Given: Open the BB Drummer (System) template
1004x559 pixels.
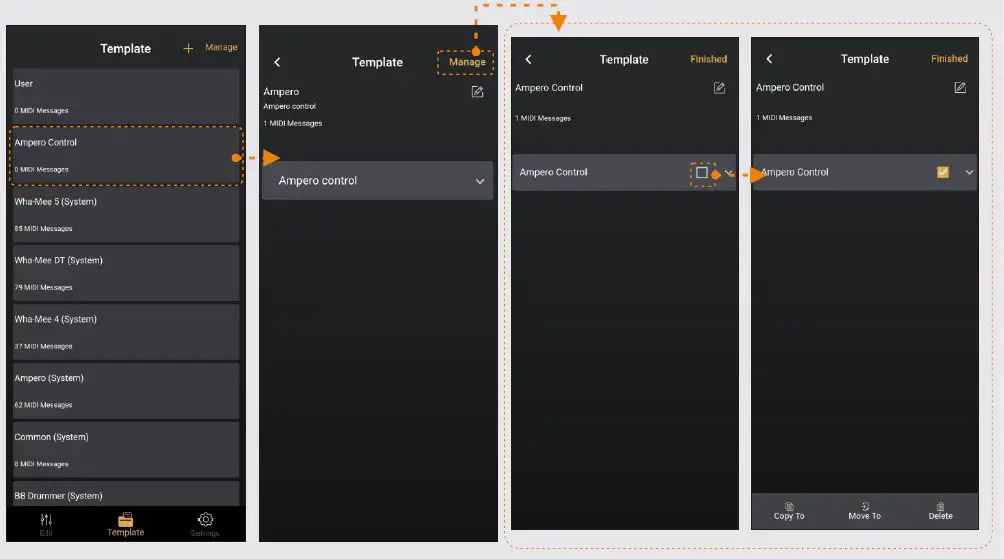Looking at the screenshot, I should pyautogui.click(x=126, y=494).
